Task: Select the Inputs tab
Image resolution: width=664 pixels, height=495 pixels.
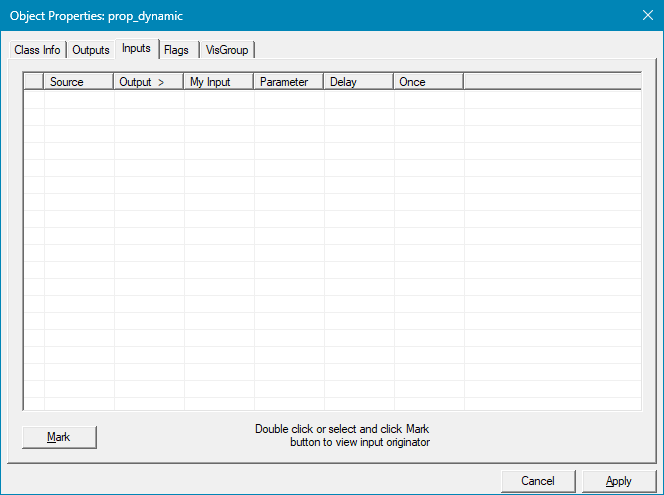Action: (x=136, y=48)
